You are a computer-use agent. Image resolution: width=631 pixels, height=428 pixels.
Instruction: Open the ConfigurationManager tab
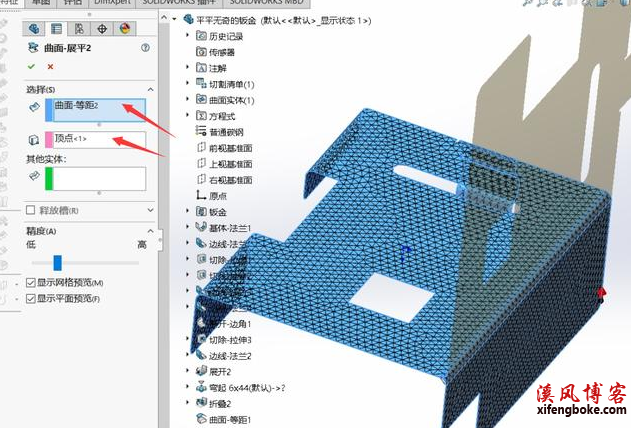pos(79,29)
